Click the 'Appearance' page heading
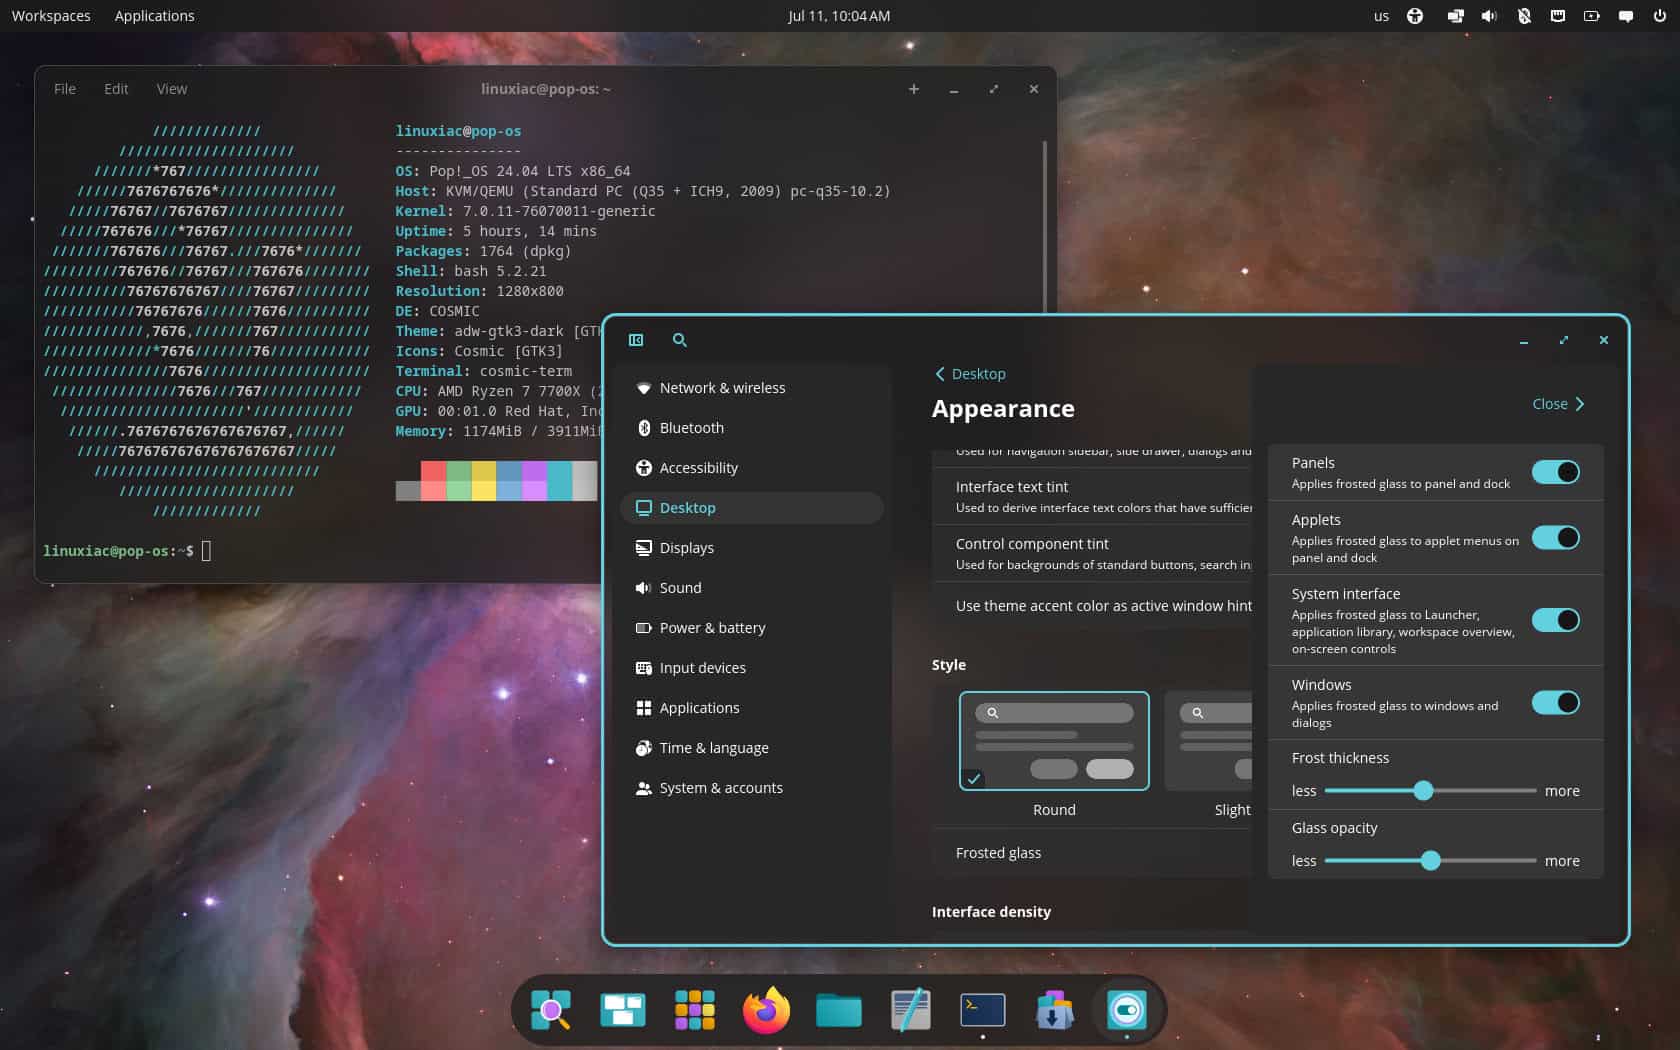 [1003, 409]
